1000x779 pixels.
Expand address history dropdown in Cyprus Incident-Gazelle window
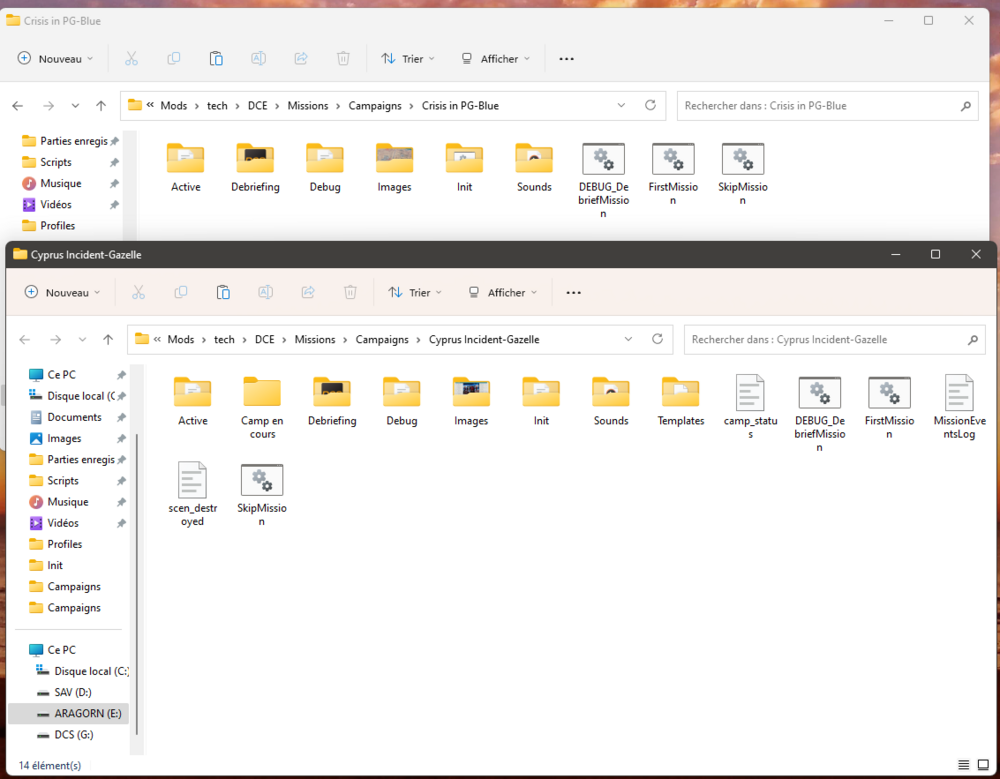[628, 339]
